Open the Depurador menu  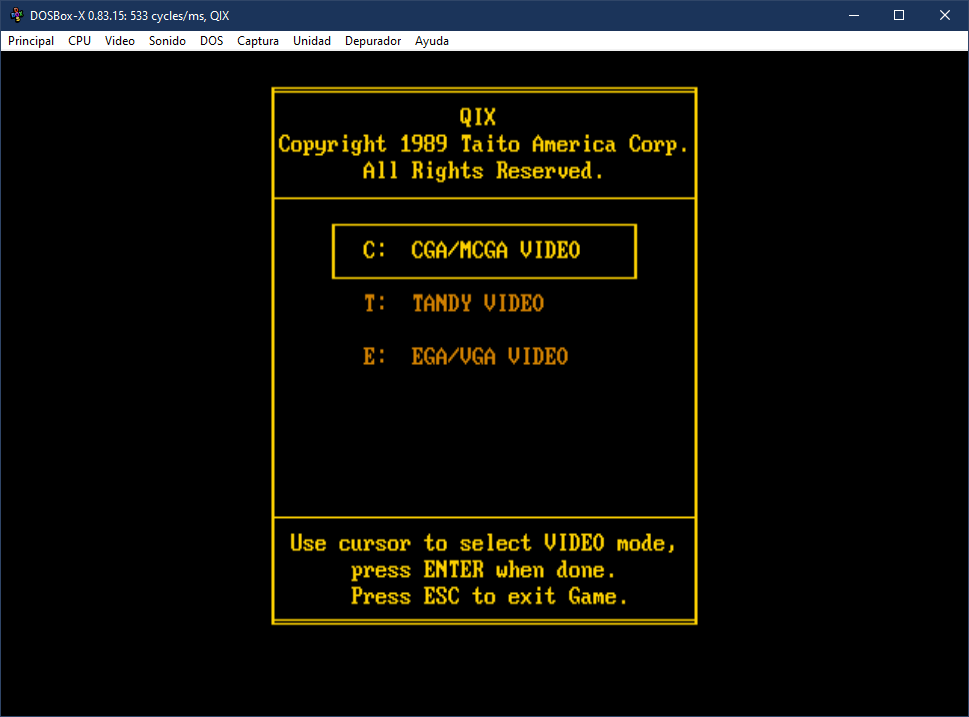pyautogui.click(x=372, y=41)
